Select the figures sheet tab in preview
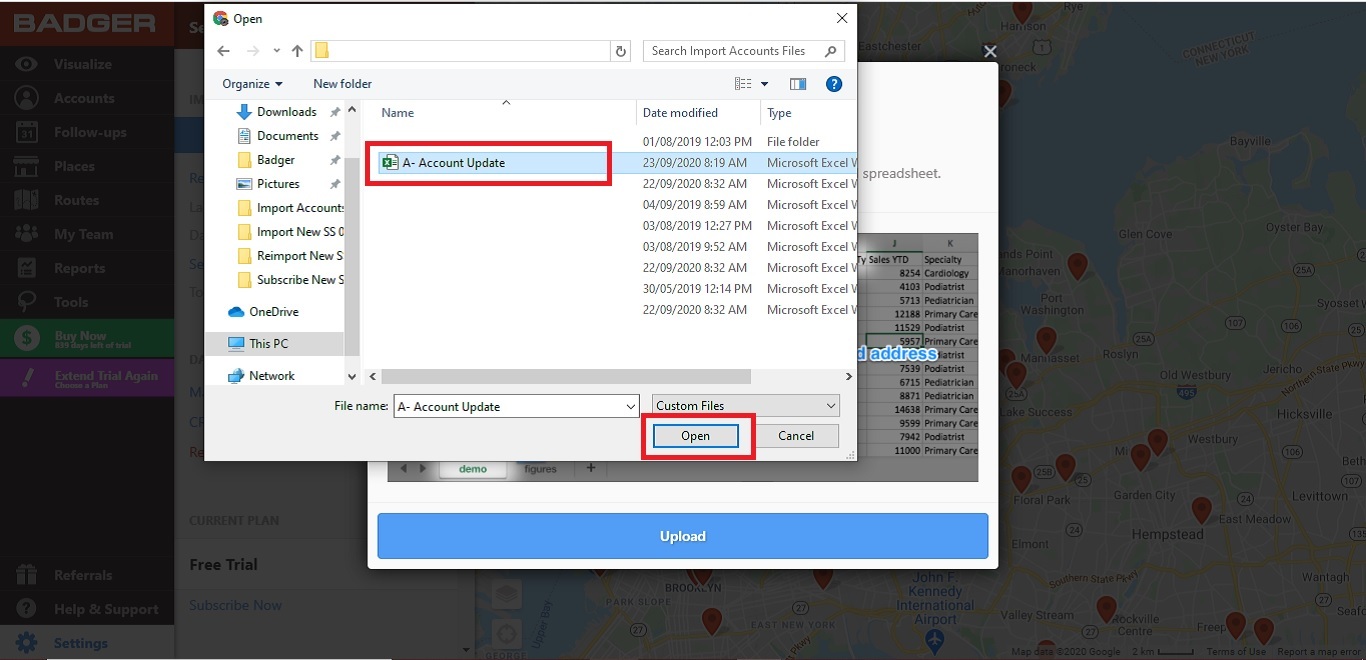Image resolution: width=1366 pixels, height=660 pixels. [x=541, y=468]
